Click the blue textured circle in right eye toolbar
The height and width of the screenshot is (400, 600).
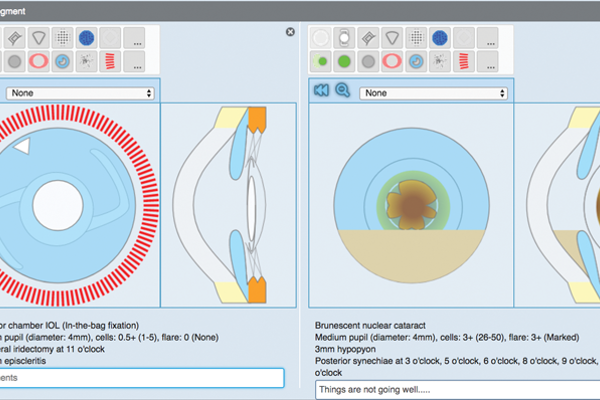(438, 38)
